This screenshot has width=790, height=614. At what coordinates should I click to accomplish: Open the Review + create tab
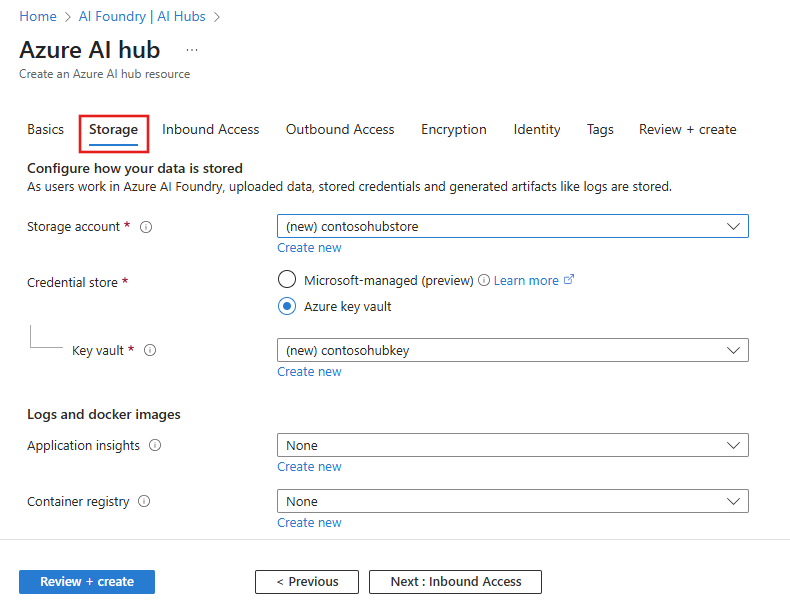point(687,130)
